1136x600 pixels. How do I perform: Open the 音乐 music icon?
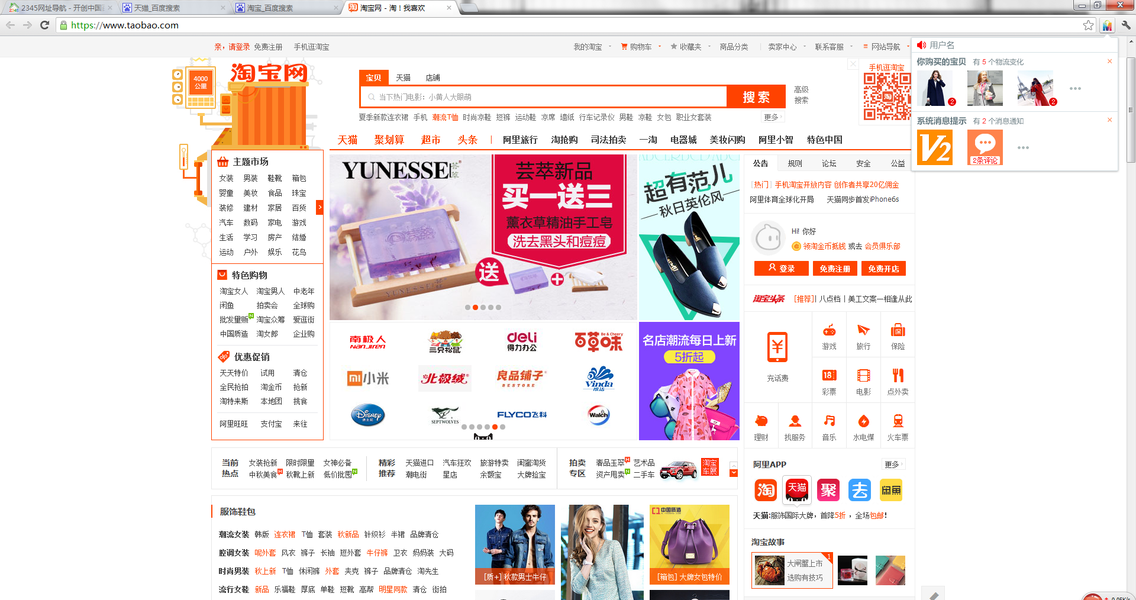829,421
